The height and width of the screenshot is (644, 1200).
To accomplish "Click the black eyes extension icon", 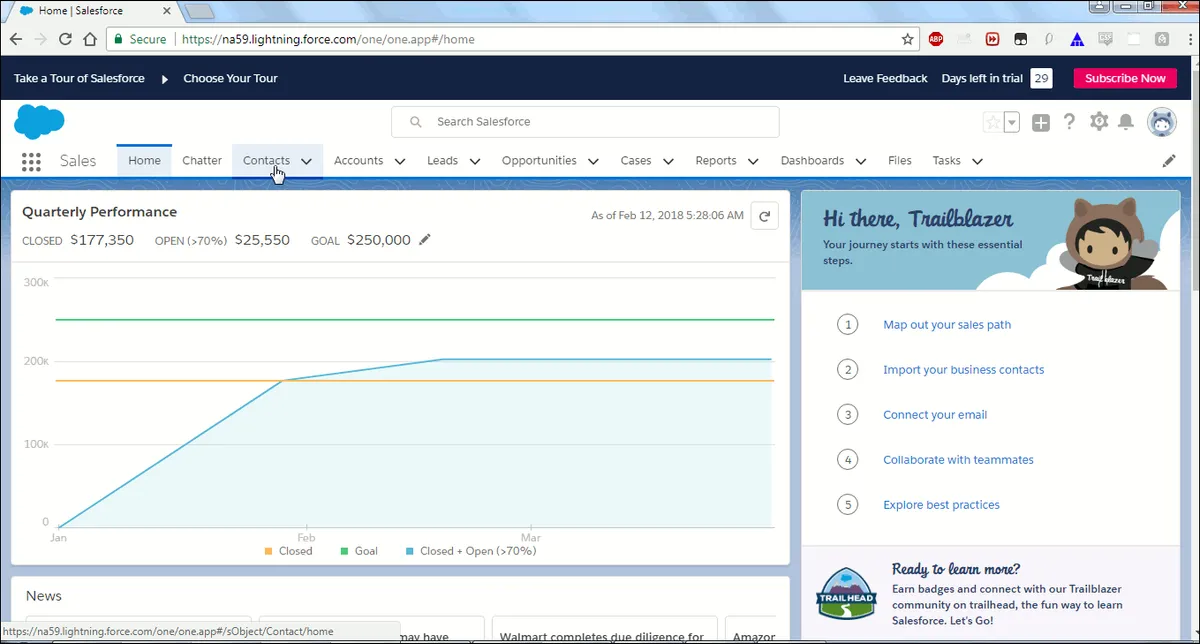I will coord(1020,39).
